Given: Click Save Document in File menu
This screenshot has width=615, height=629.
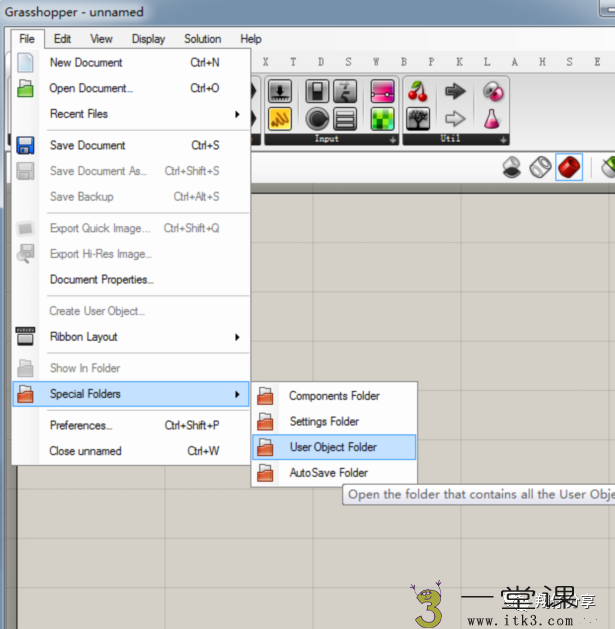Looking at the screenshot, I should tap(88, 145).
